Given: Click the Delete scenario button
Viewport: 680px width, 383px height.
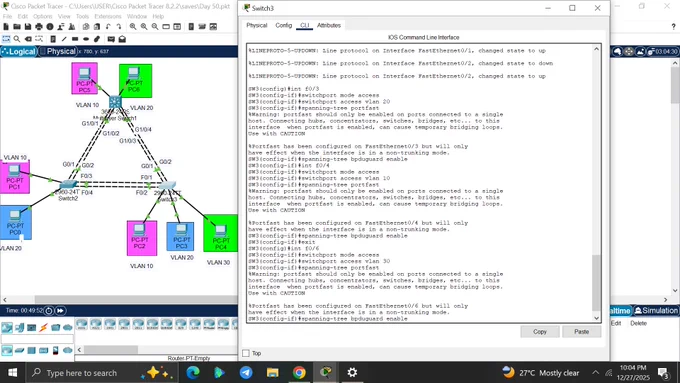Looking at the screenshot, I should click(638, 323).
